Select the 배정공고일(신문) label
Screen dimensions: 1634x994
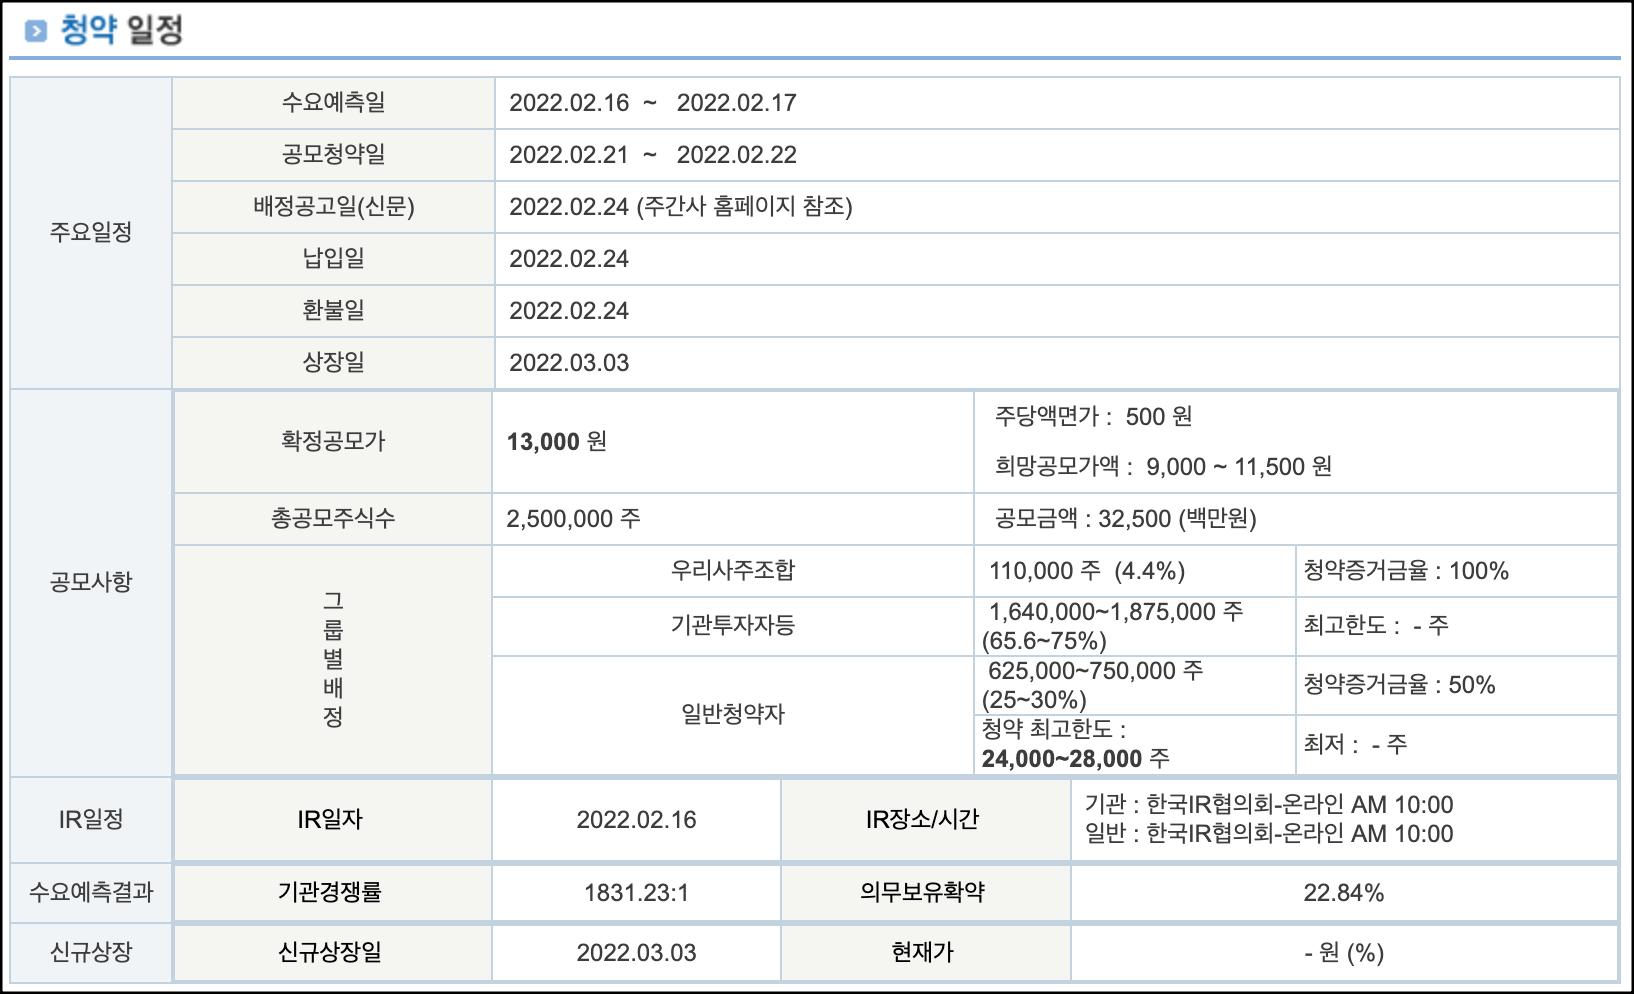click(333, 206)
